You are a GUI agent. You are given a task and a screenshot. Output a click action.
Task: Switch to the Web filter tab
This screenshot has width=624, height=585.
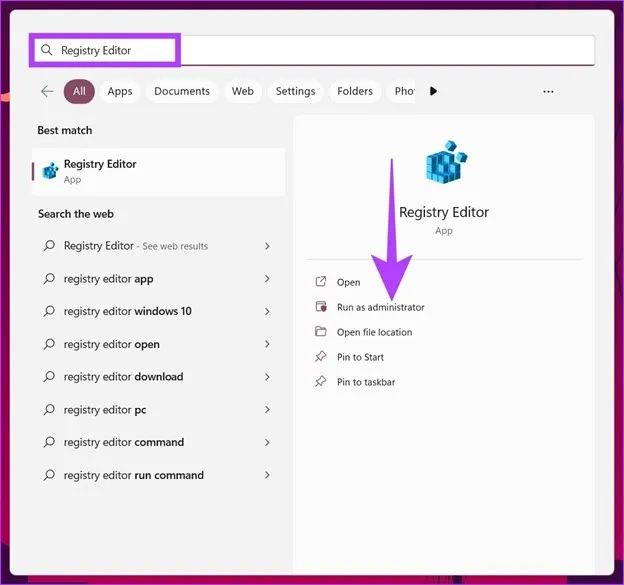[243, 91]
